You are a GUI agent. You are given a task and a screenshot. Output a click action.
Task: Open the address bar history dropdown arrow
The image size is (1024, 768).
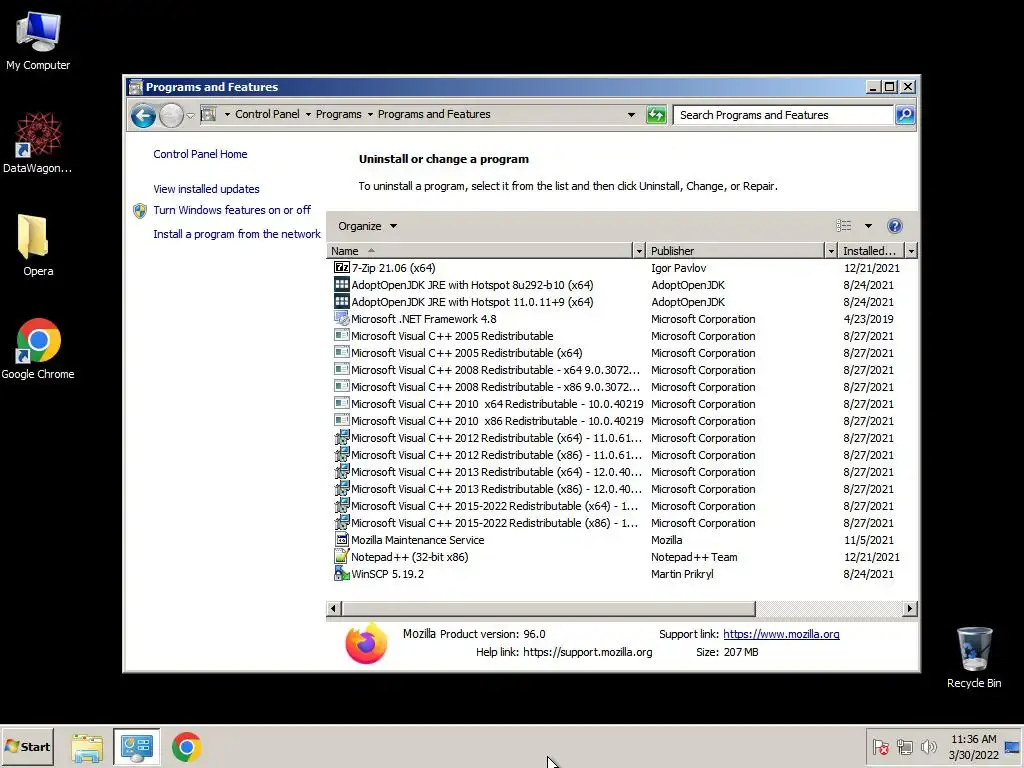point(631,115)
